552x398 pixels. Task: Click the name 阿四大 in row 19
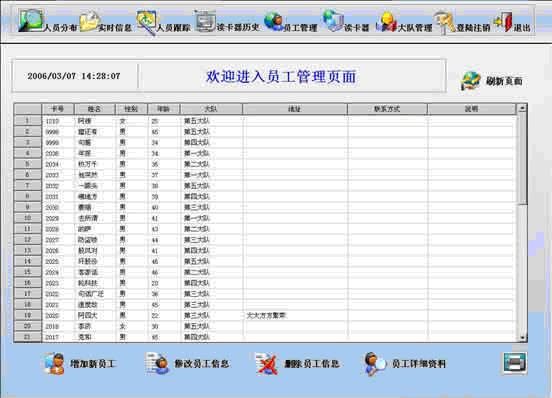click(x=87, y=316)
